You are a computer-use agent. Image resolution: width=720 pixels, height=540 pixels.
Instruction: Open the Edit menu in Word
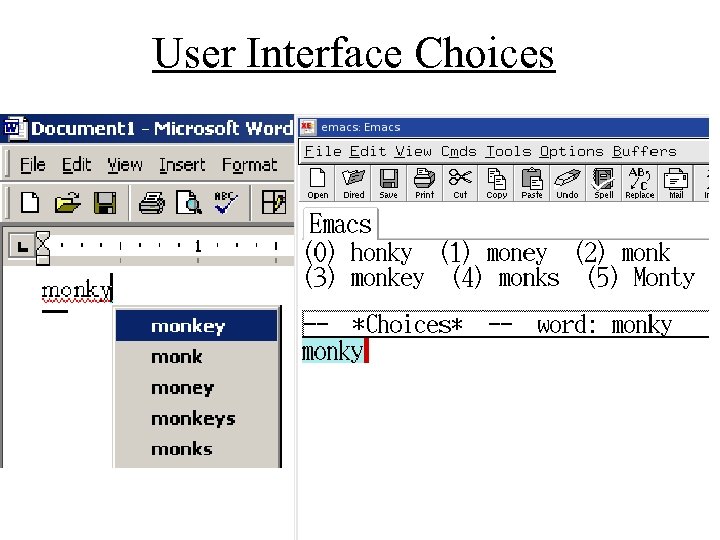[x=77, y=164]
